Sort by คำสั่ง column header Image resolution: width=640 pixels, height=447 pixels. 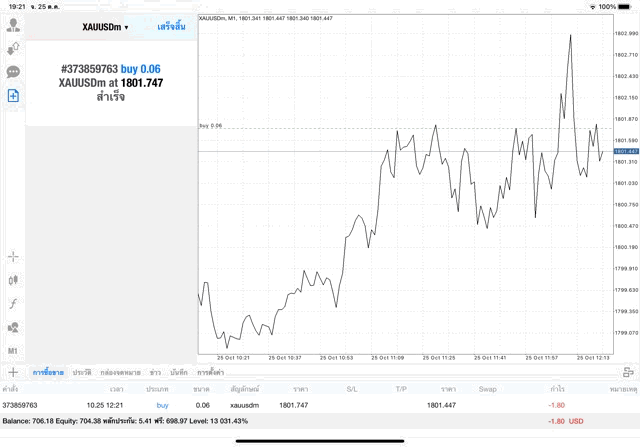point(10,389)
